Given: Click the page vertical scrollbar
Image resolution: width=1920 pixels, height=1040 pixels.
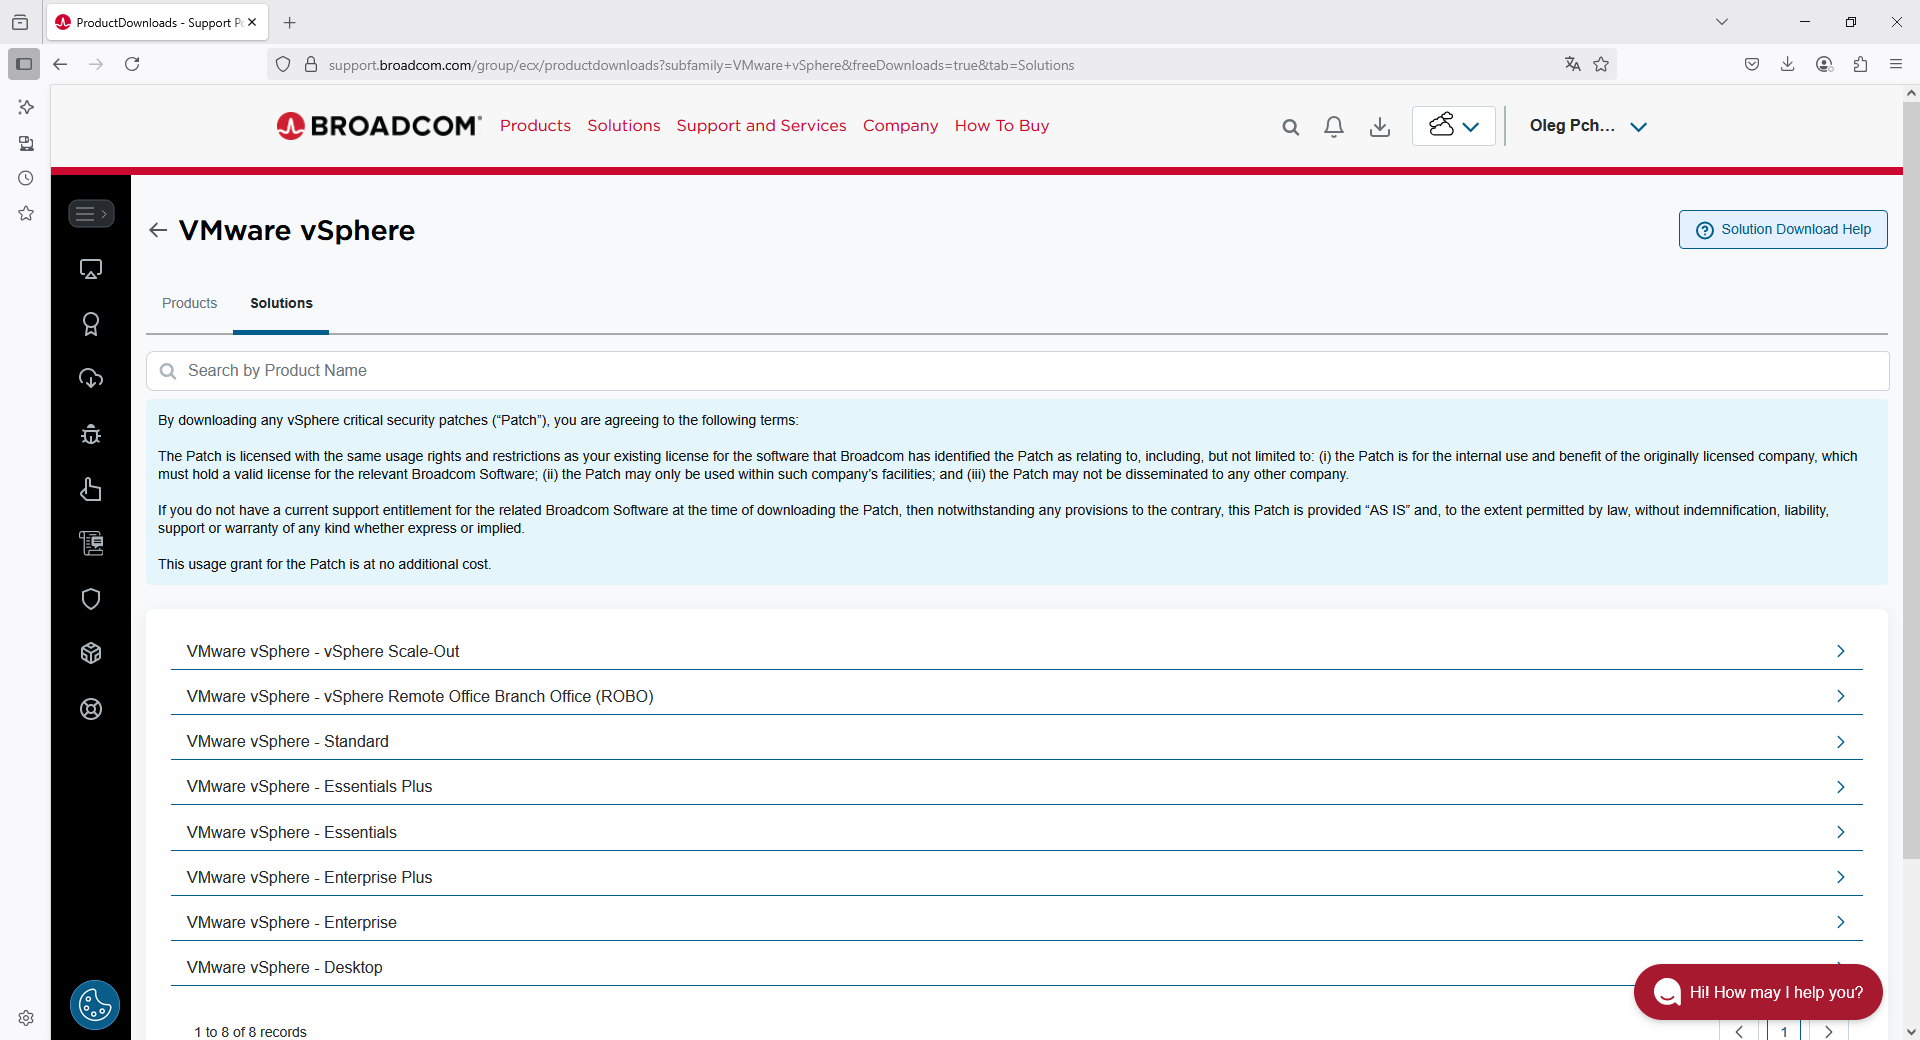Looking at the screenshot, I should pyautogui.click(x=1911, y=480).
